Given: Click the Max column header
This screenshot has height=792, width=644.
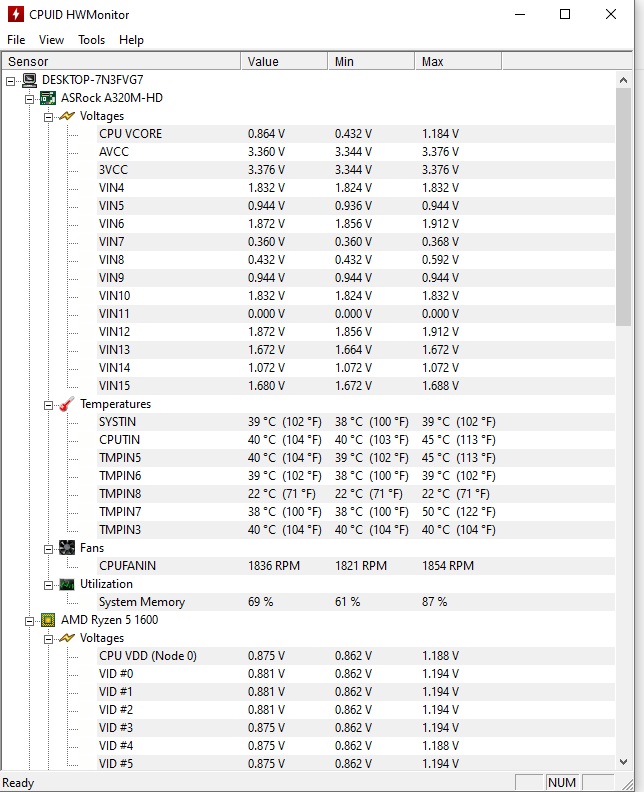Looking at the screenshot, I should click(458, 62).
